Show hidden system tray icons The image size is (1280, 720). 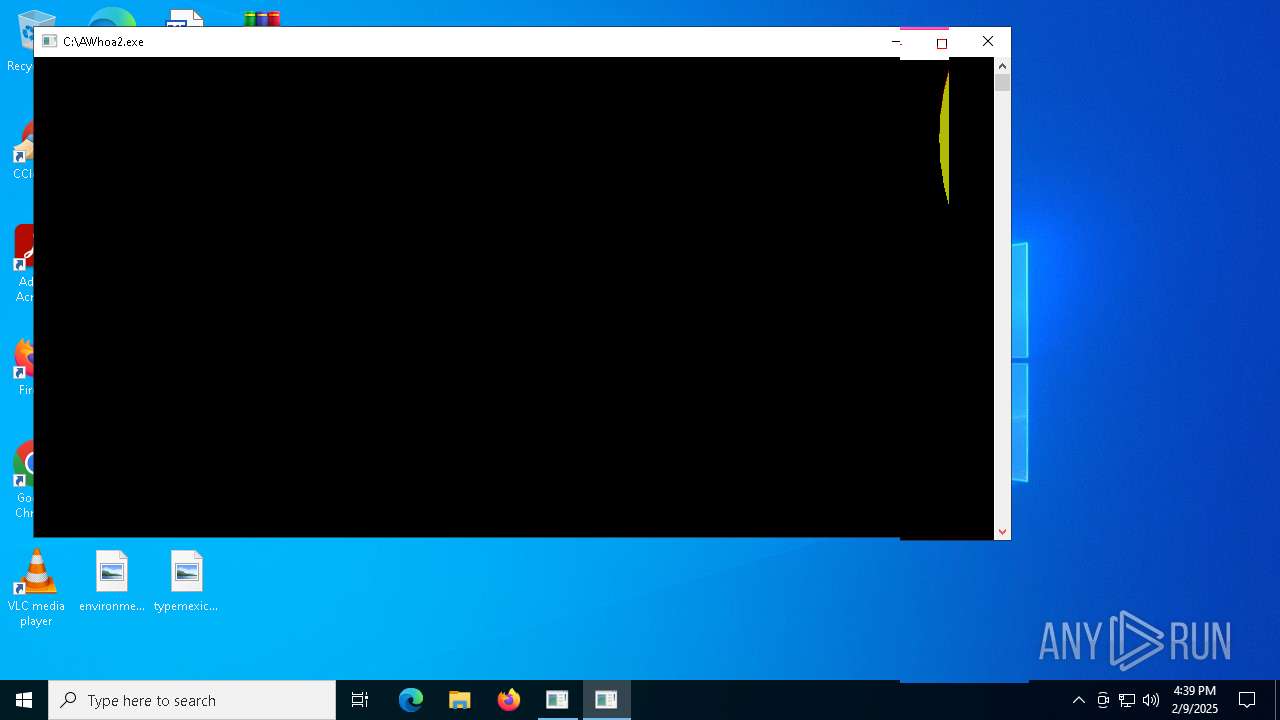click(x=1078, y=700)
